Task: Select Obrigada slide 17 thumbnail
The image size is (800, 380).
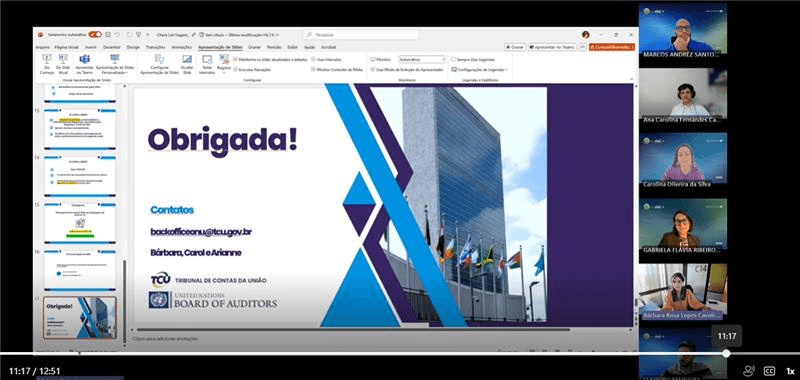Action: [x=80, y=317]
